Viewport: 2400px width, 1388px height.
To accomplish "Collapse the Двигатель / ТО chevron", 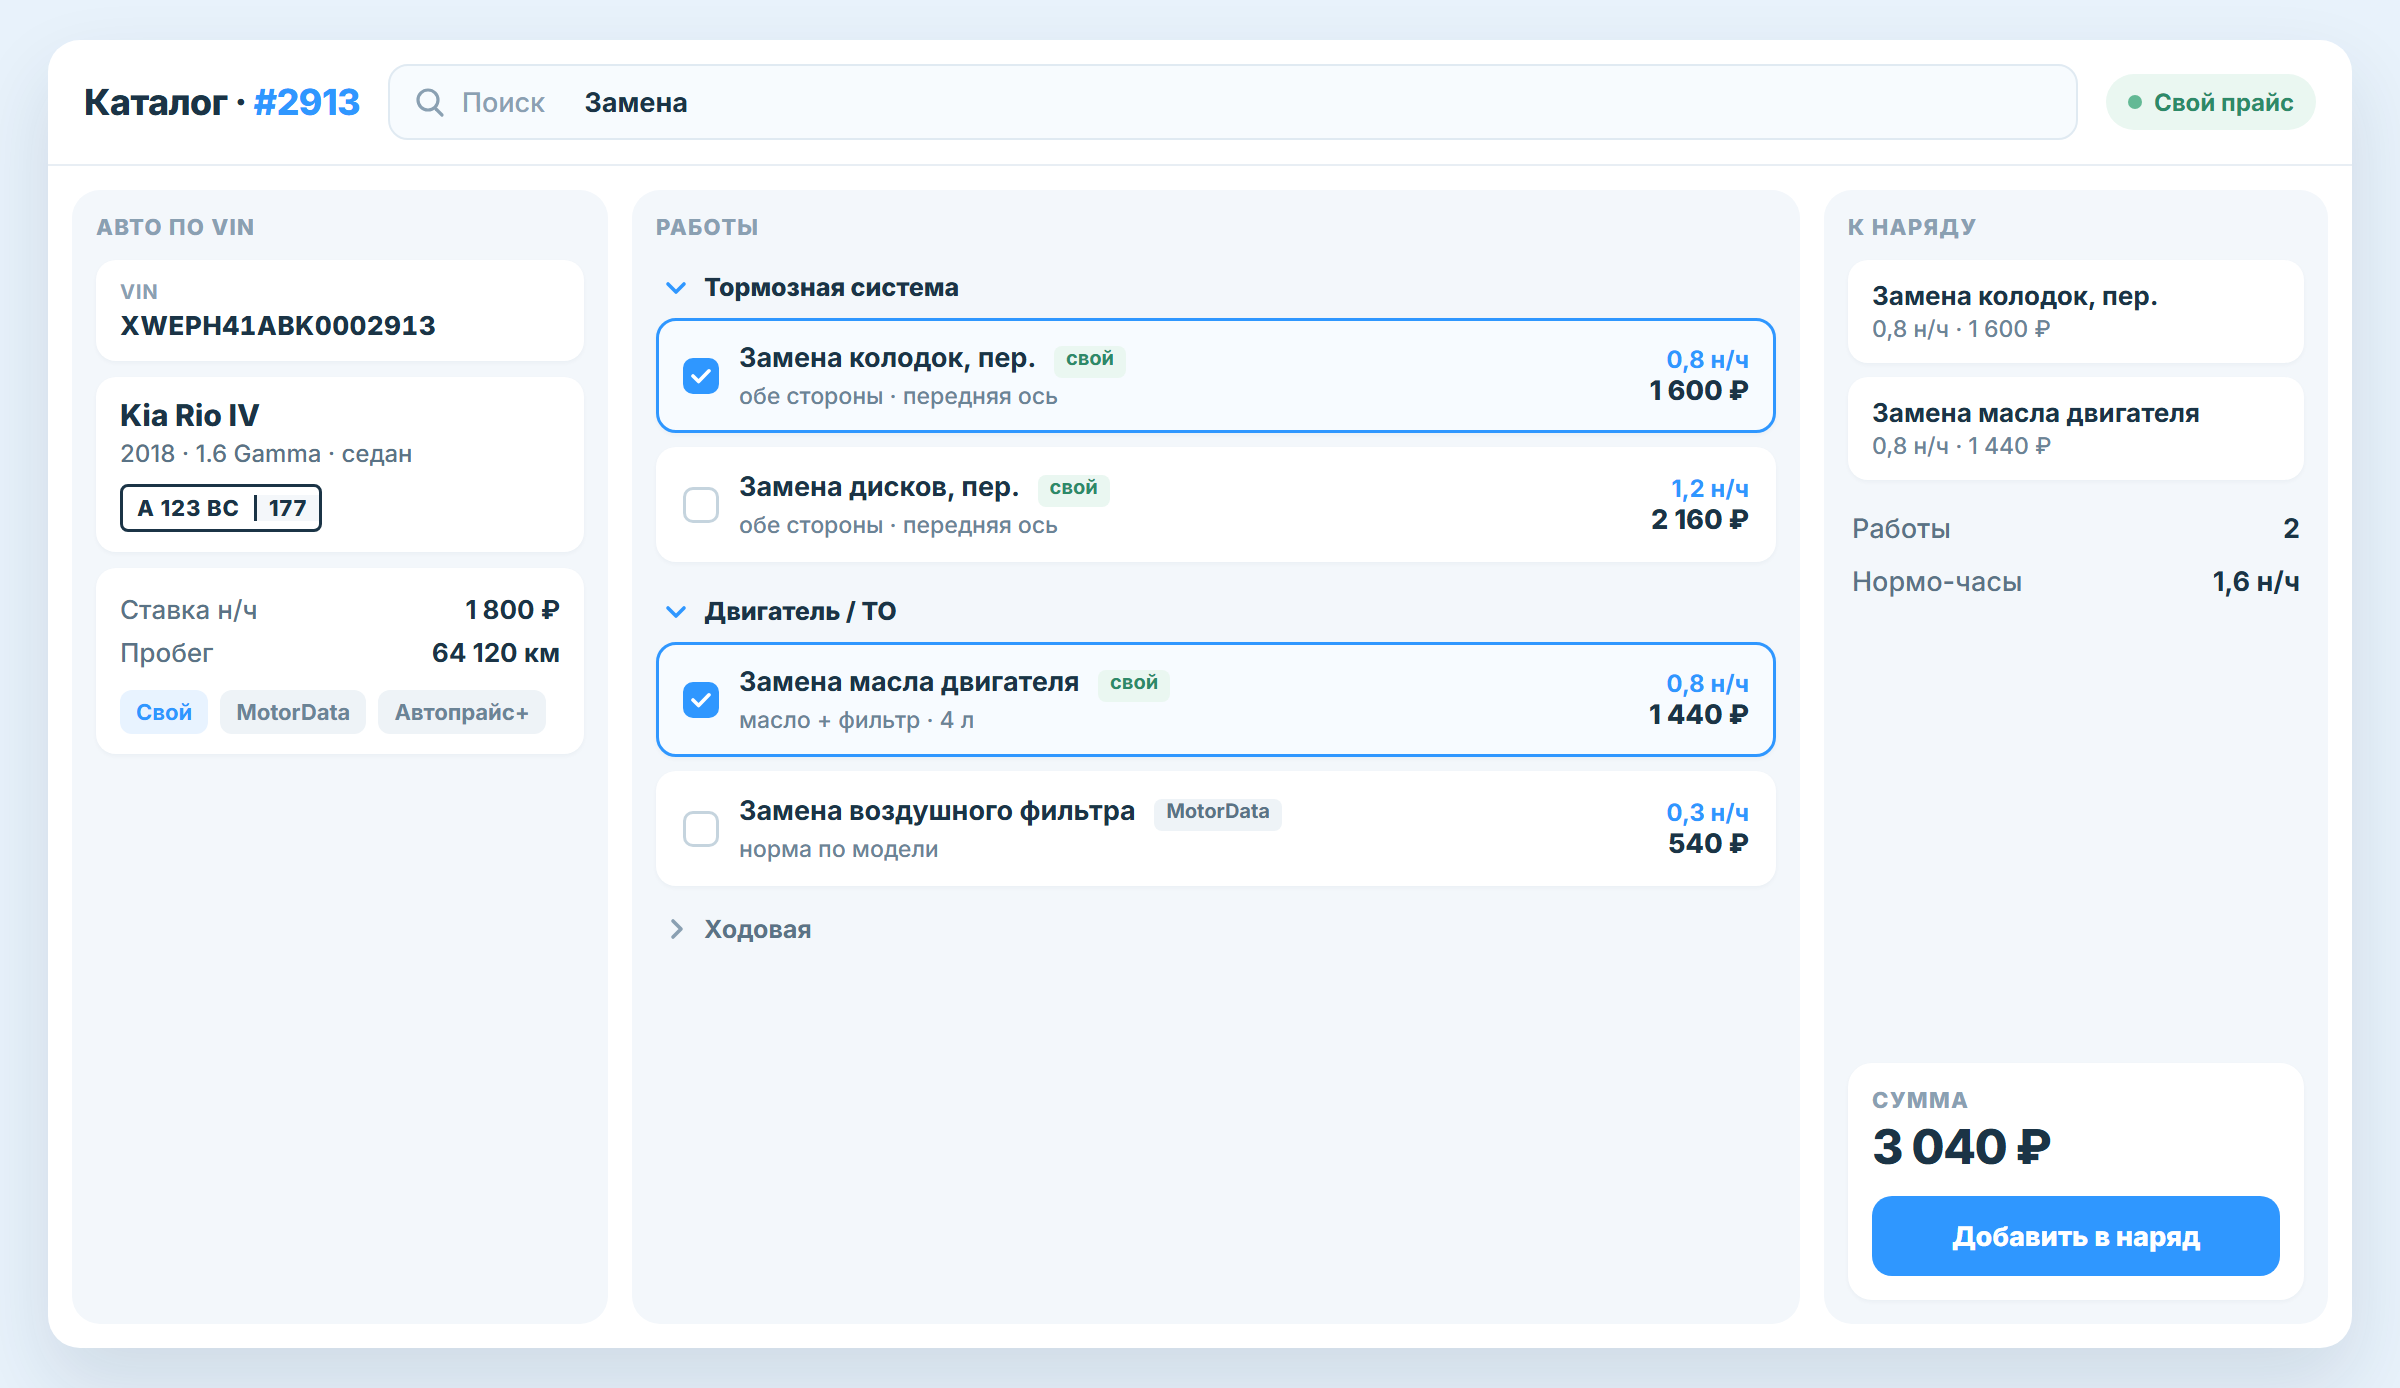I will pyautogui.click(x=676, y=612).
